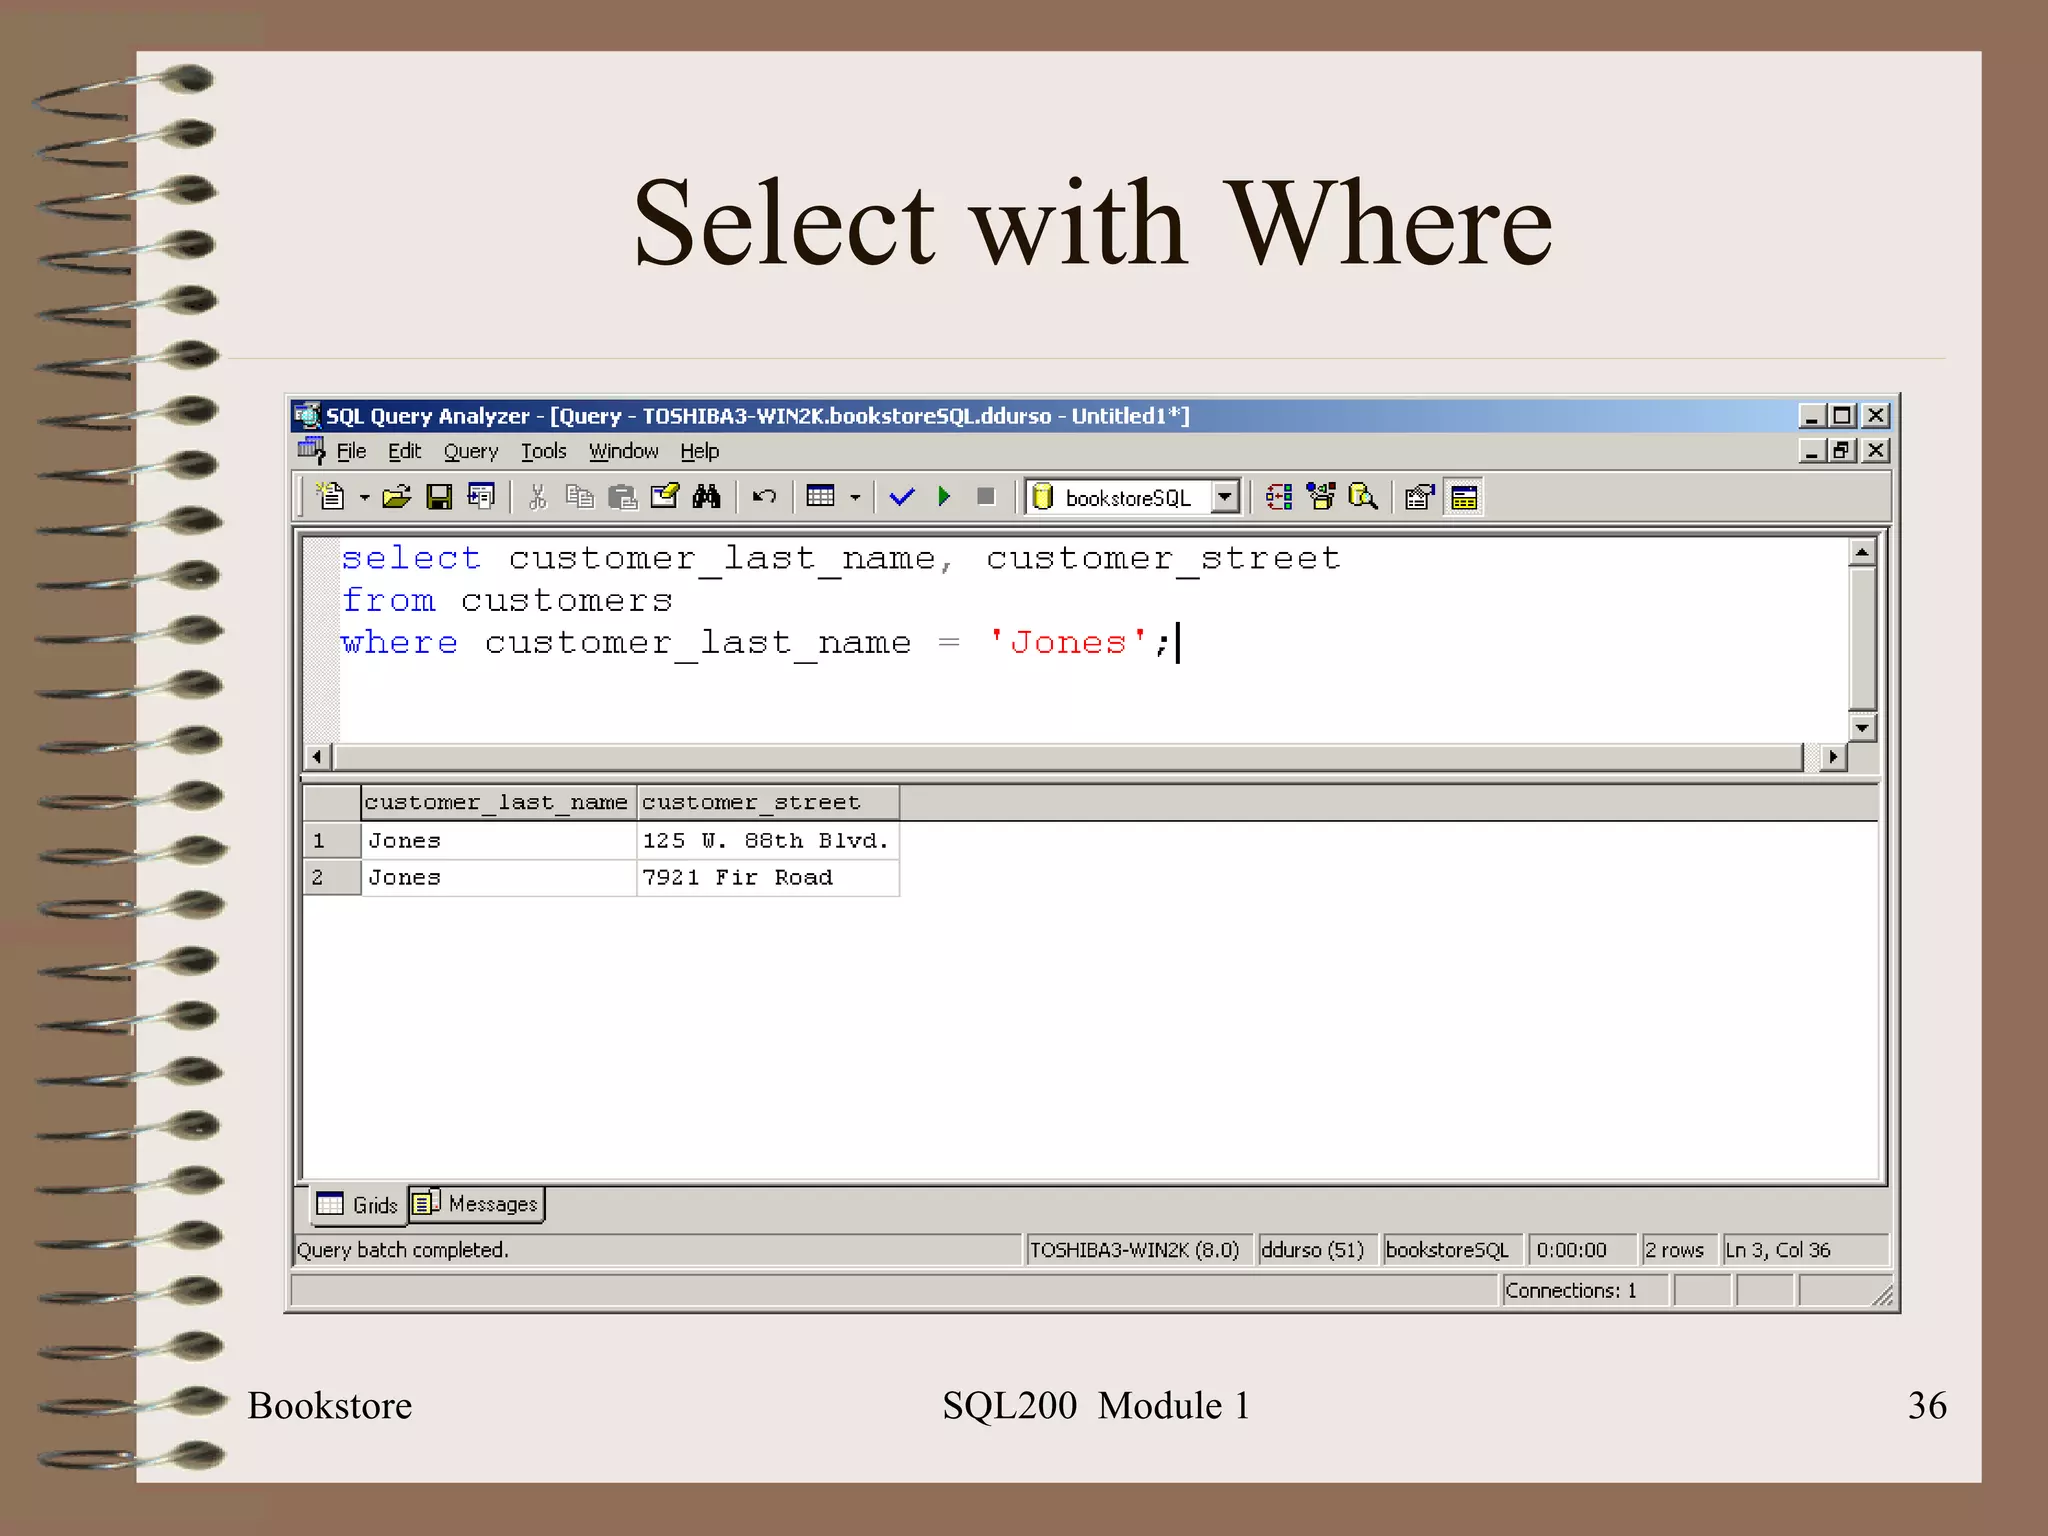Open the Object Search magnifier icon
The width and height of the screenshot is (2048, 1536).
[1363, 497]
